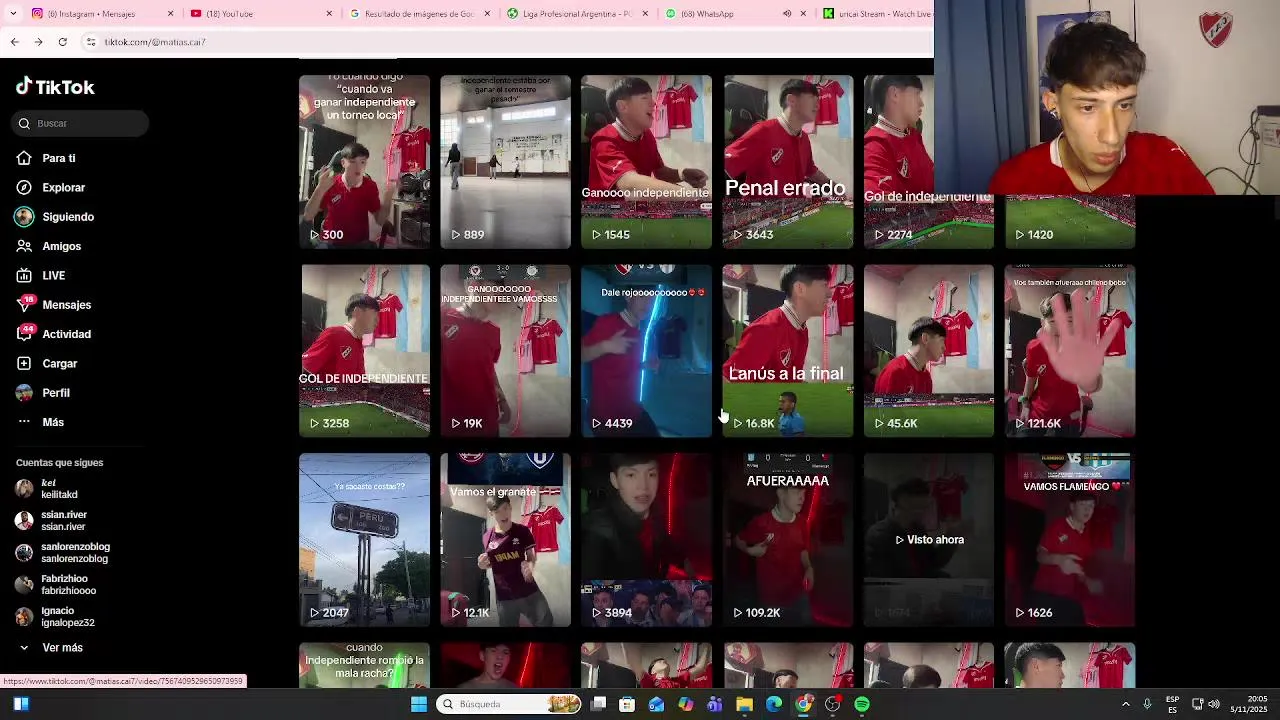This screenshot has width=1280, height=720.
Task: Open the Visto ahora video
Action: 929,540
